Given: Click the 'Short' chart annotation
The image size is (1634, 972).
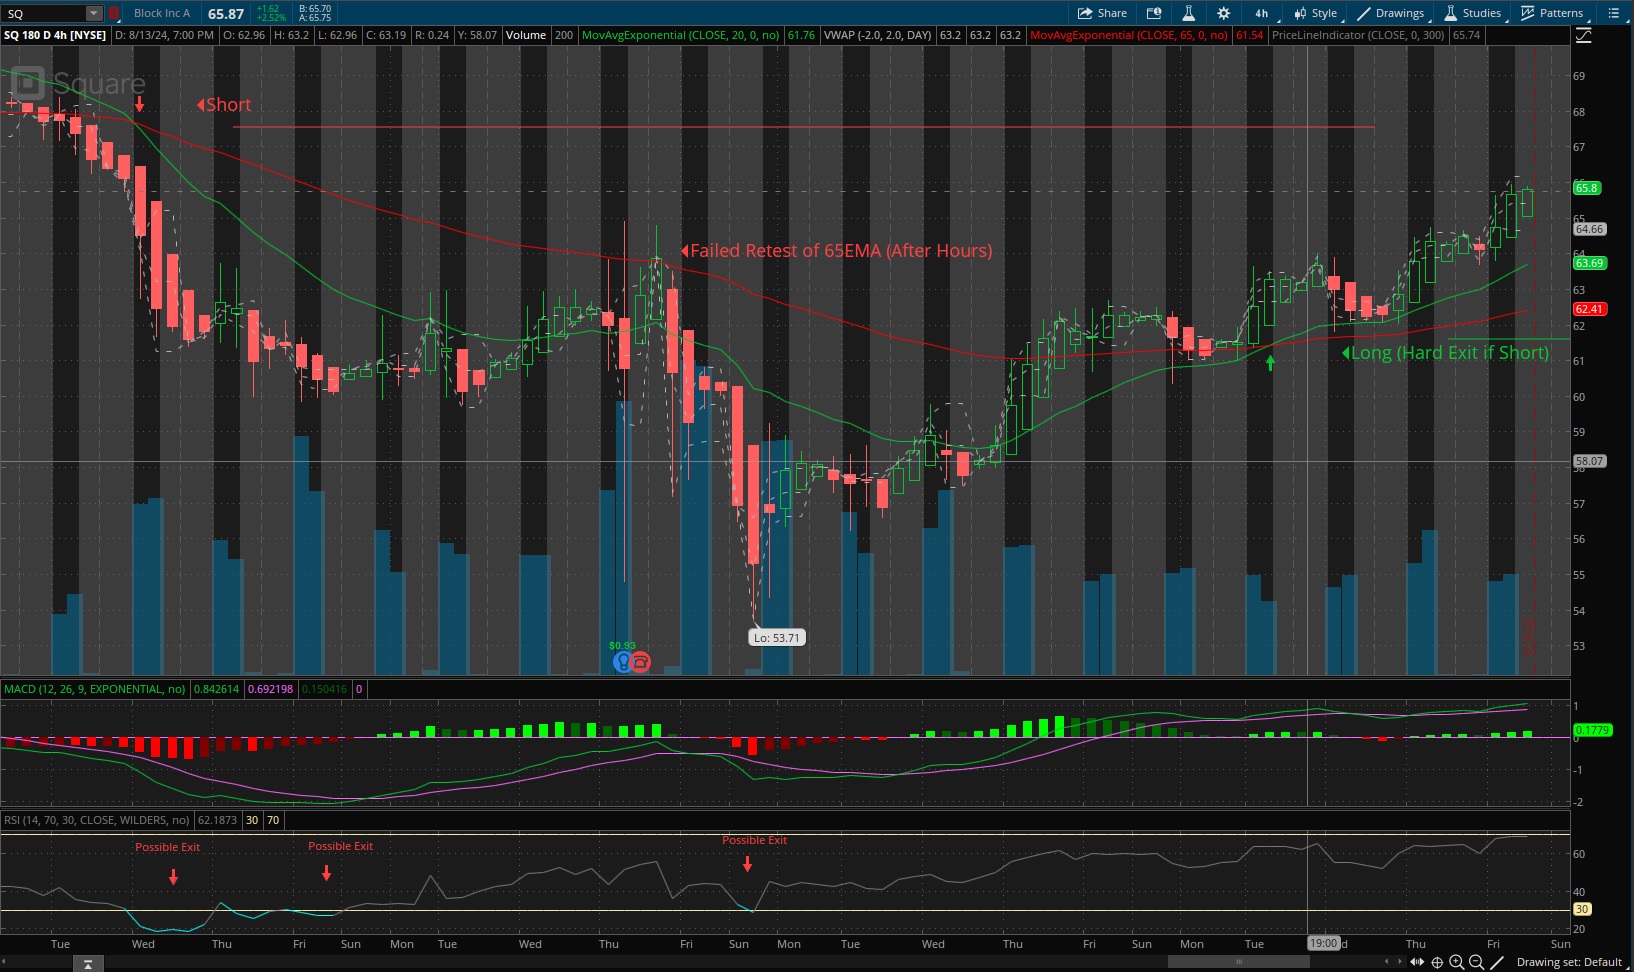Looking at the screenshot, I should [x=224, y=105].
